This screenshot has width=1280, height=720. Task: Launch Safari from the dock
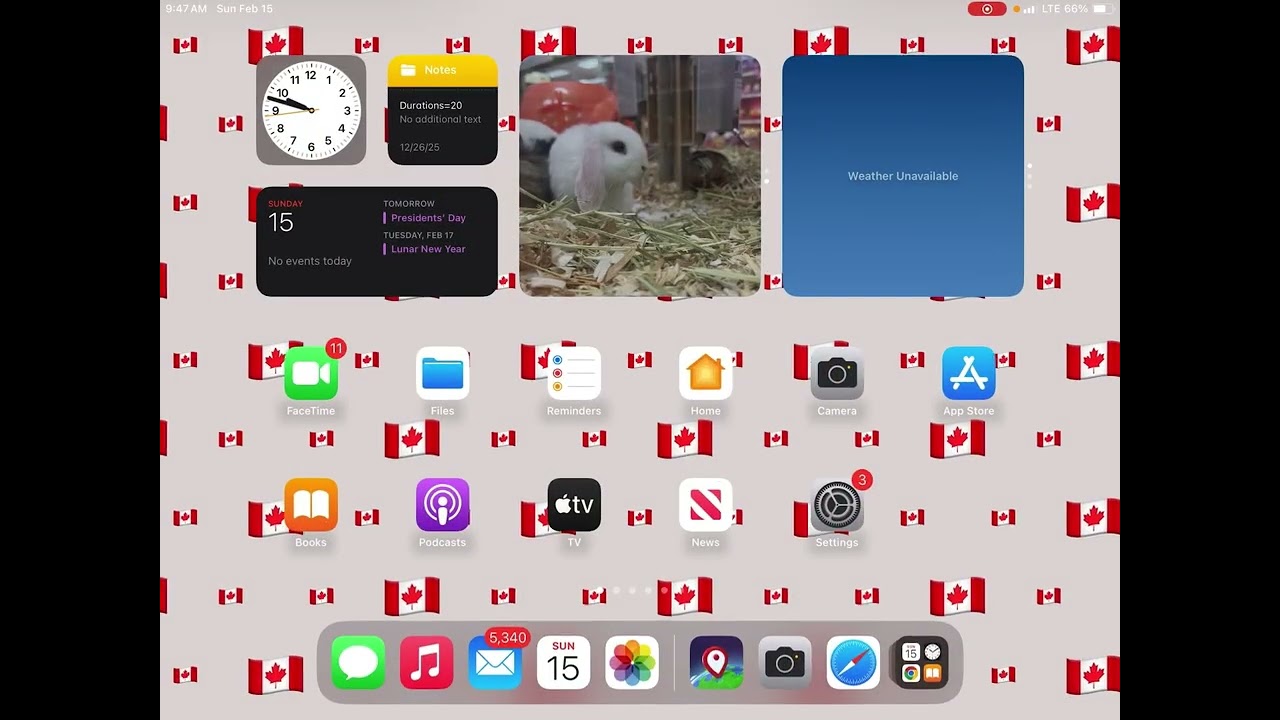point(853,663)
